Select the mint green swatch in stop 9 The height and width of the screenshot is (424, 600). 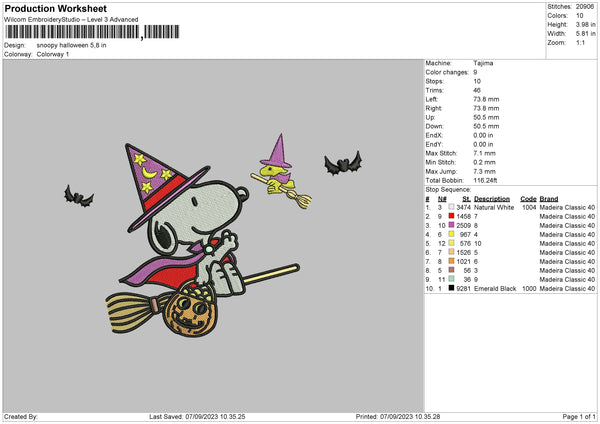click(451, 279)
